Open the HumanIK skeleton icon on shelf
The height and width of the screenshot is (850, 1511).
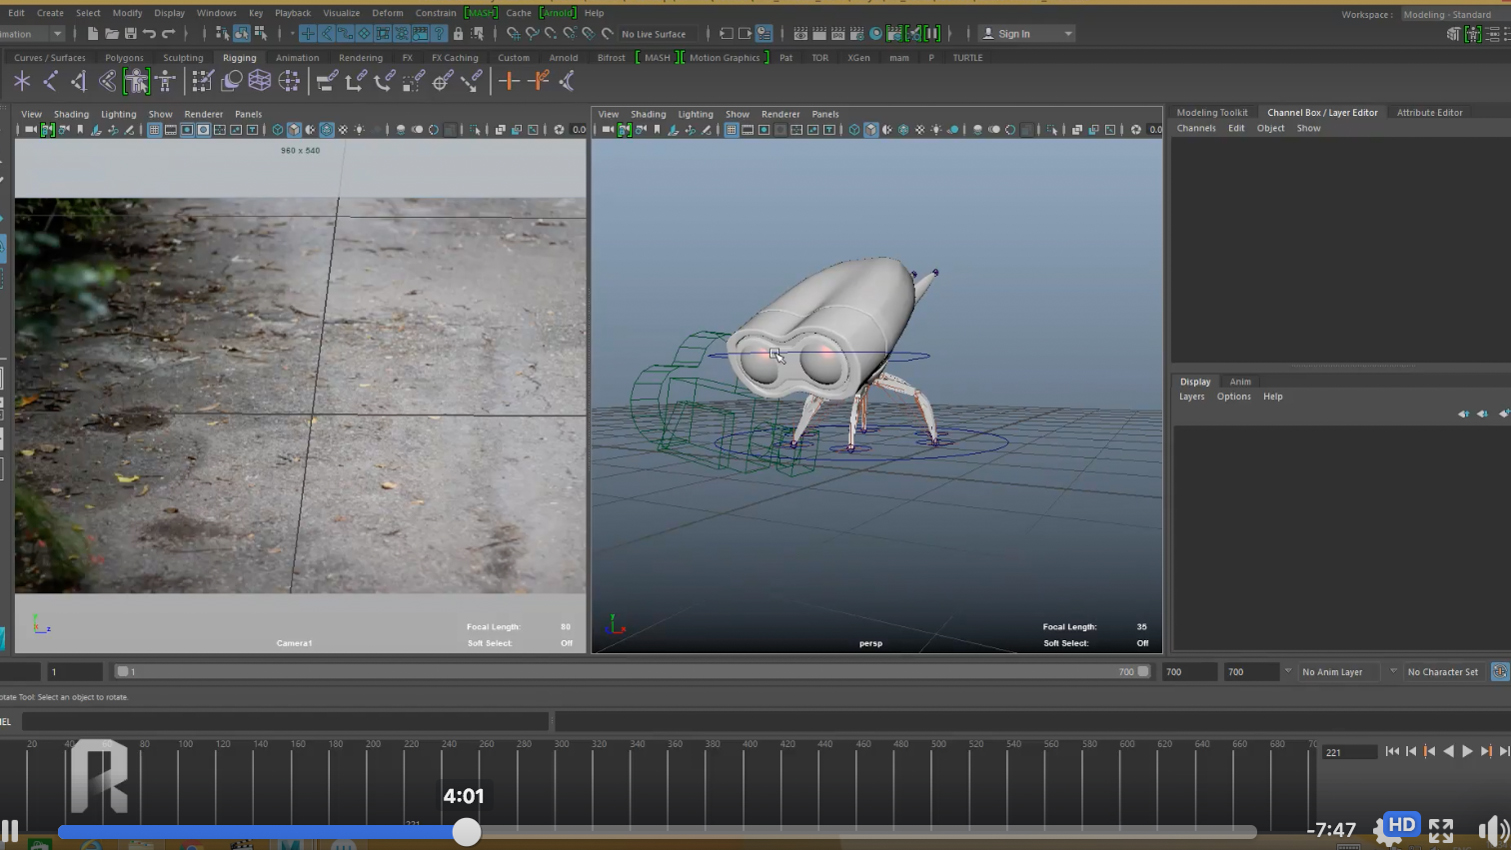point(166,81)
